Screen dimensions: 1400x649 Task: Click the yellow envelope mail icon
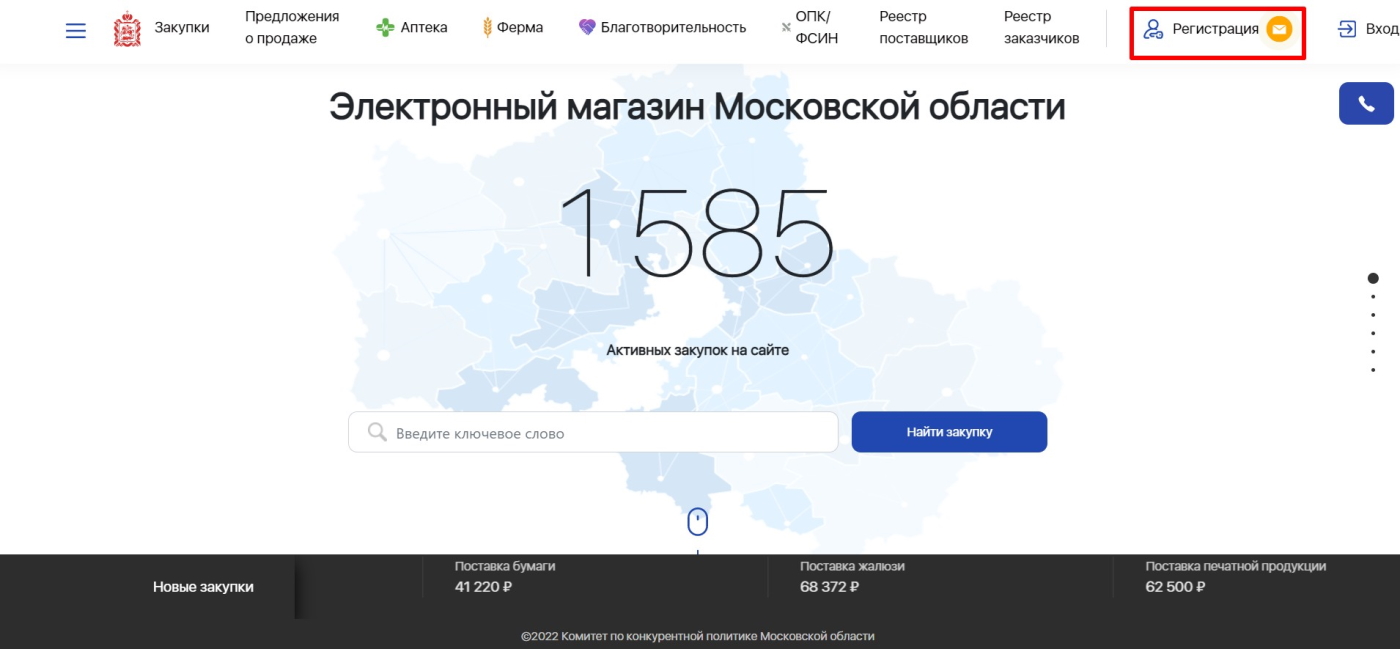point(1279,29)
